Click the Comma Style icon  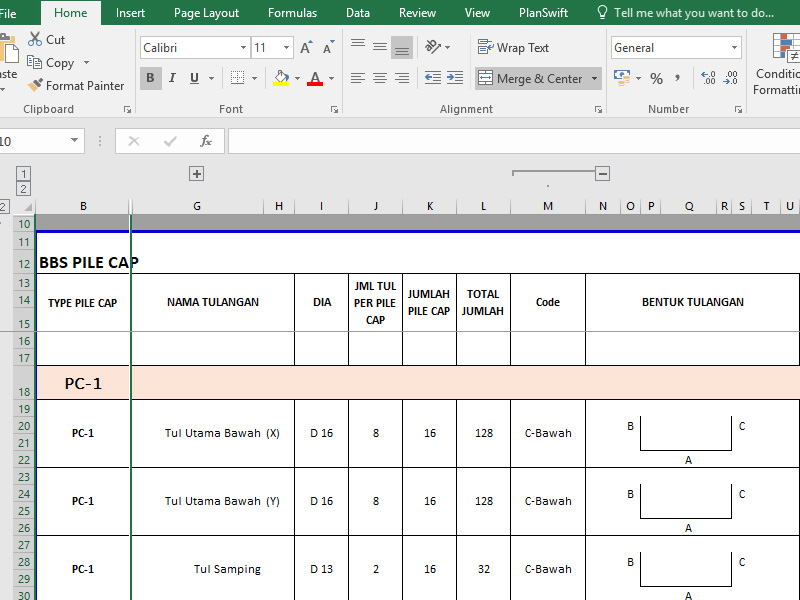[676, 78]
